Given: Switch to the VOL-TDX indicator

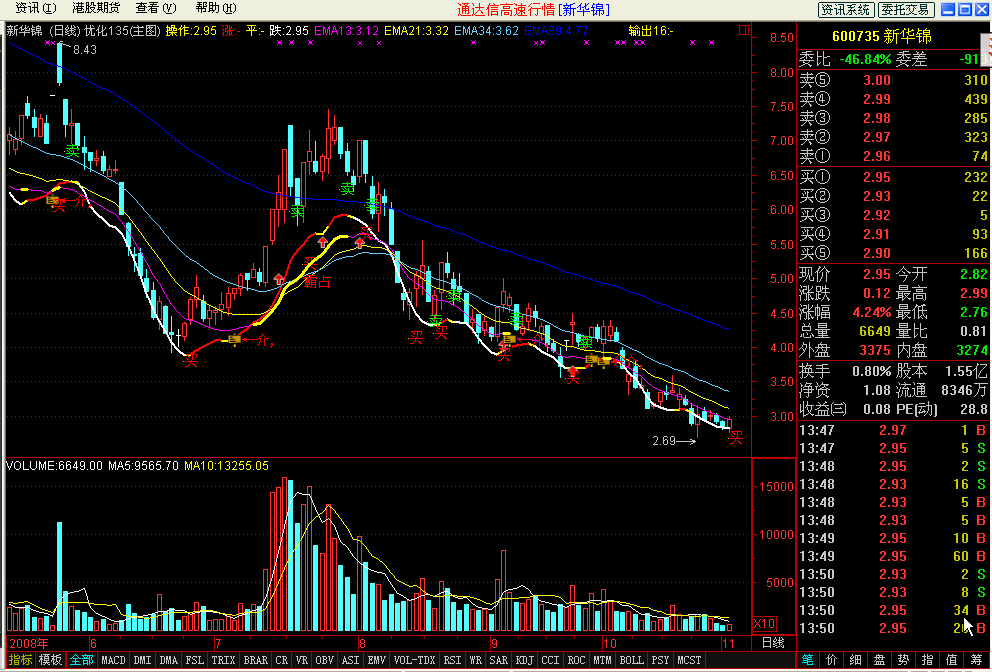Looking at the screenshot, I should 414,660.
